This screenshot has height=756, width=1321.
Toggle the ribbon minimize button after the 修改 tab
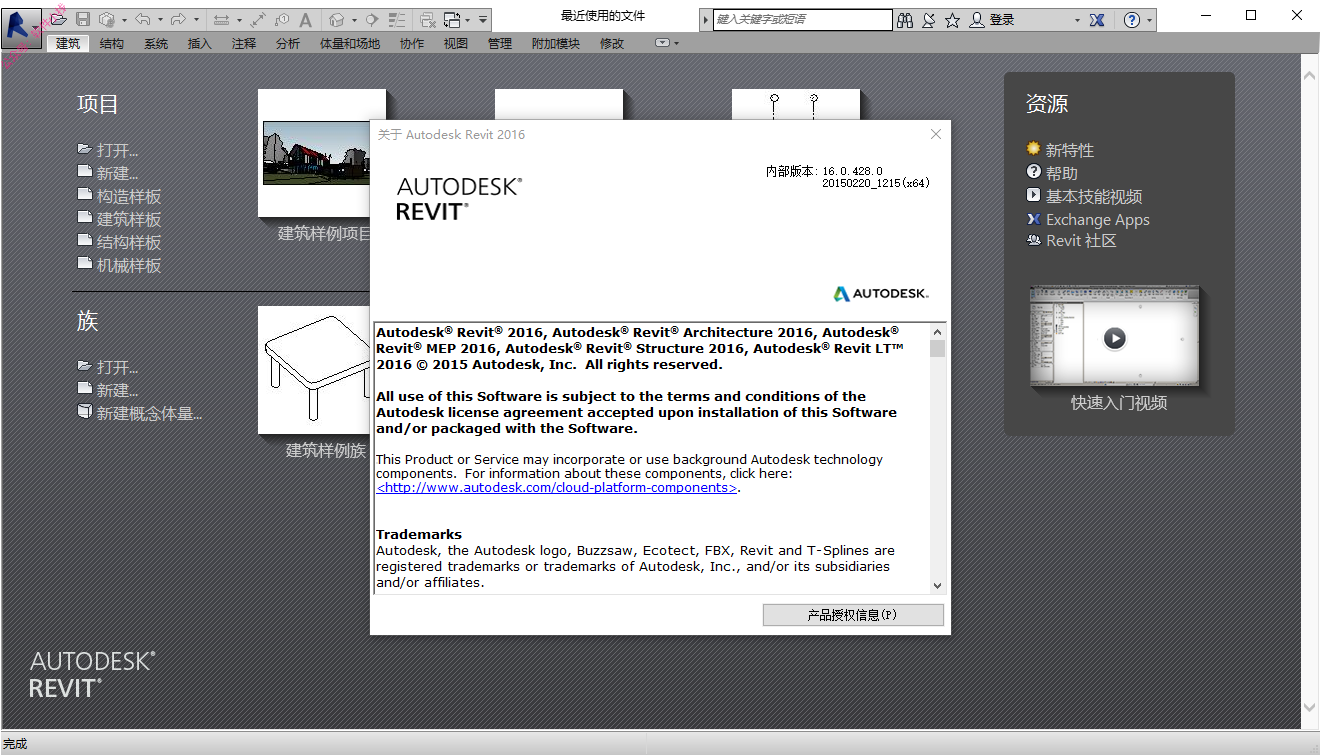pyautogui.click(x=662, y=43)
